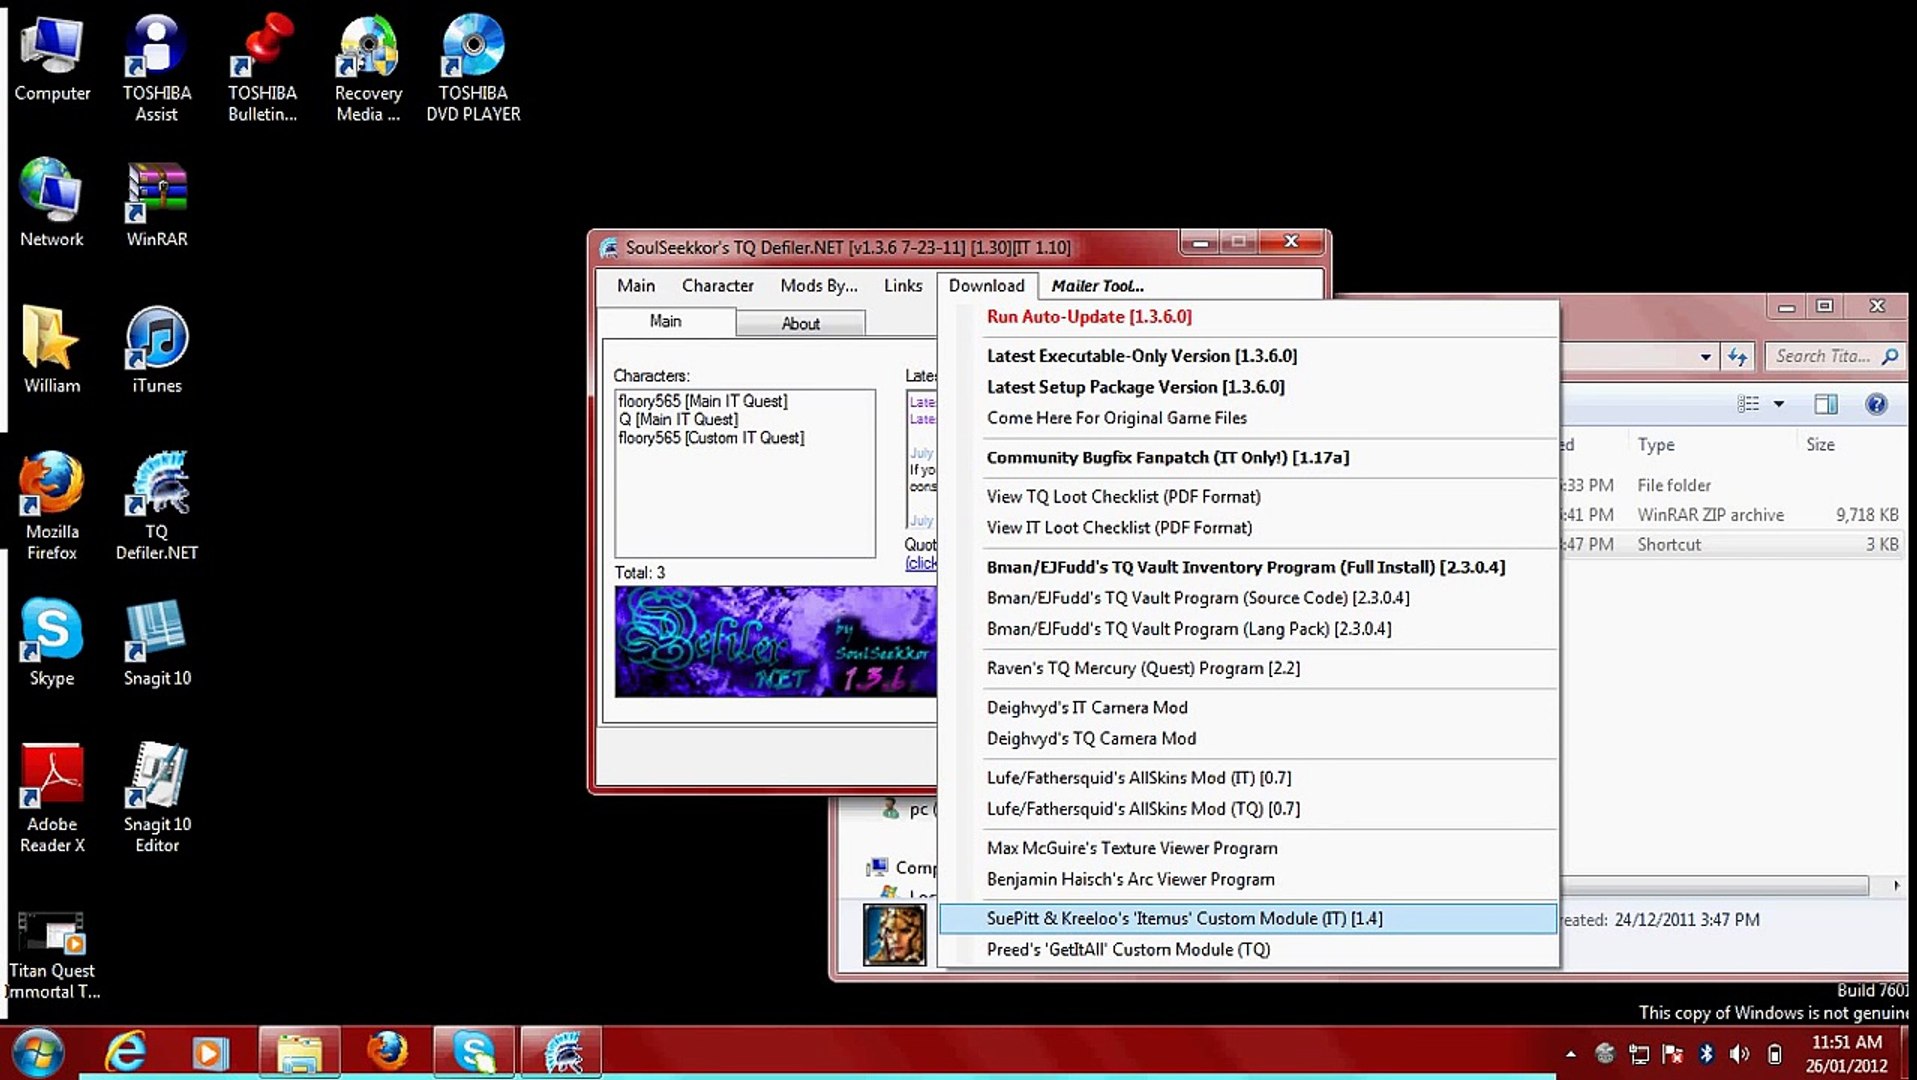This screenshot has height=1080, width=1917.
Task: Open the volume control in system tray
Action: point(1740,1054)
